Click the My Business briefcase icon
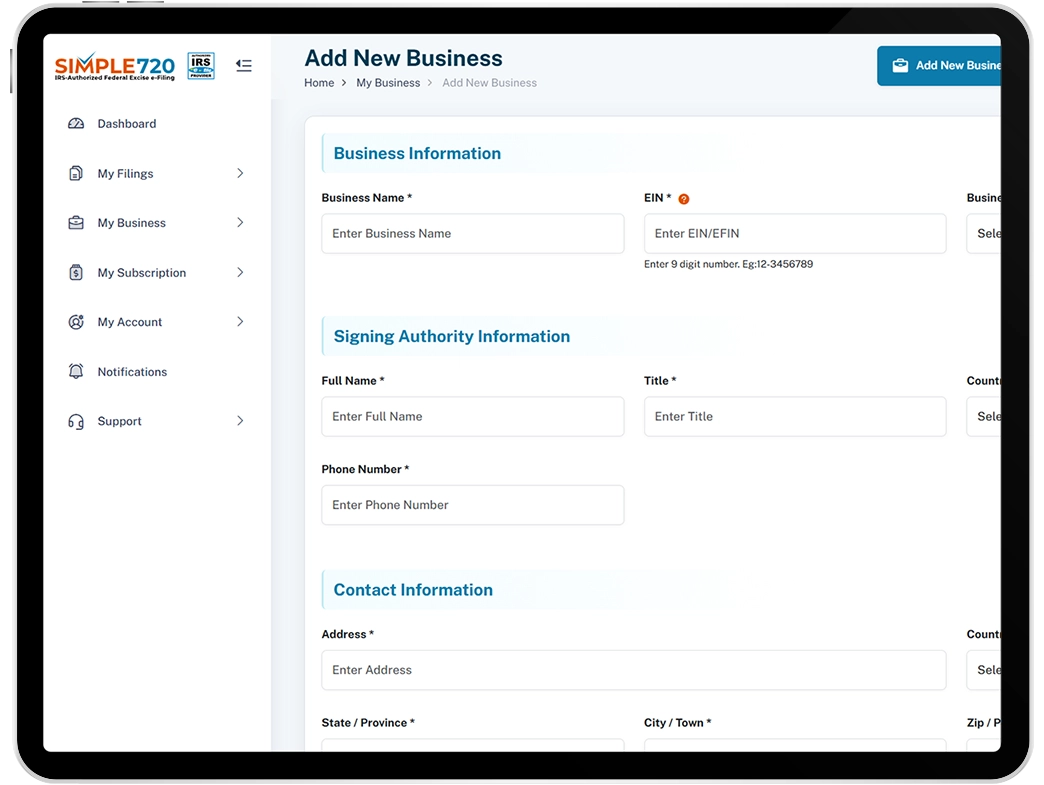 (x=76, y=222)
